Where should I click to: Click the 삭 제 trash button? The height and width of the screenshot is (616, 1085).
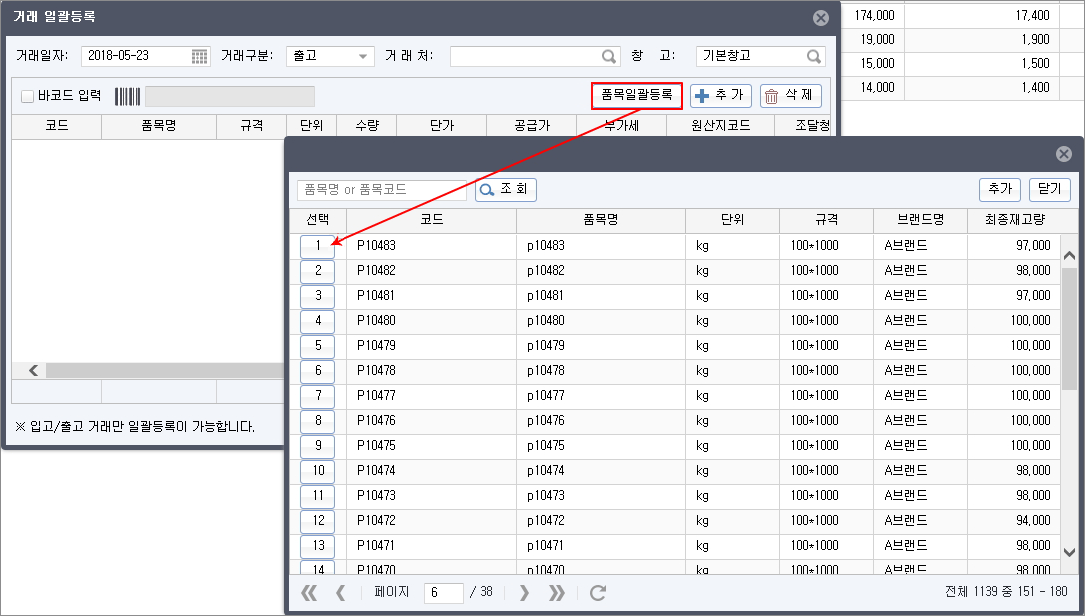tap(790, 96)
